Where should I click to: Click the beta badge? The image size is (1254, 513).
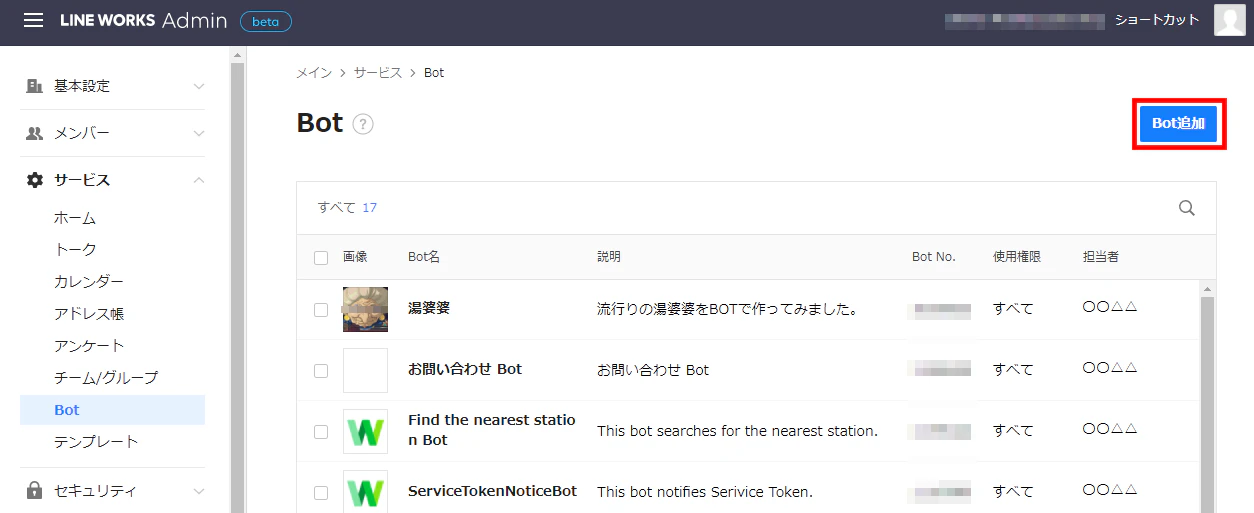pos(265,21)
